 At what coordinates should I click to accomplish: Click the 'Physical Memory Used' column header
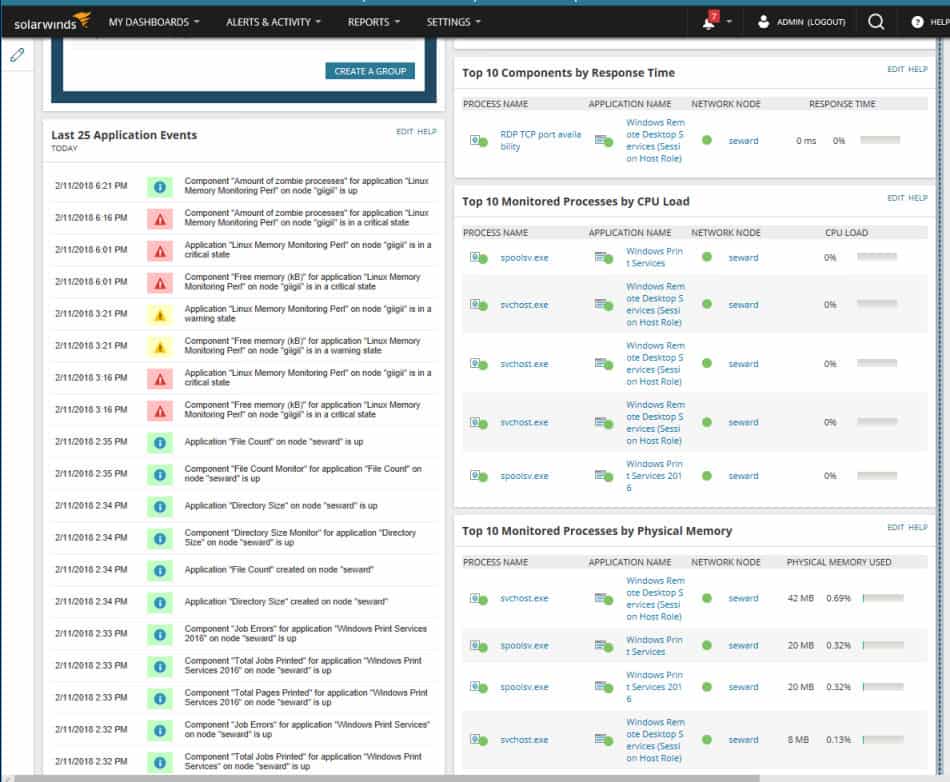click(839, 562)
